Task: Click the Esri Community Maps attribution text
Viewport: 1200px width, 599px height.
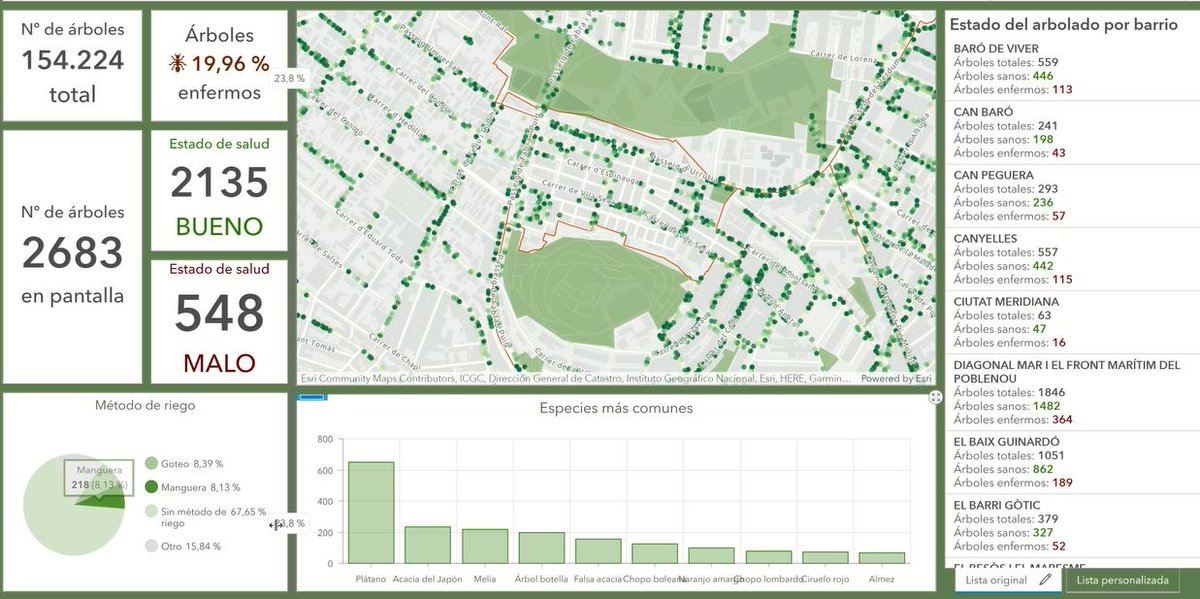Action: click(576, 379)
